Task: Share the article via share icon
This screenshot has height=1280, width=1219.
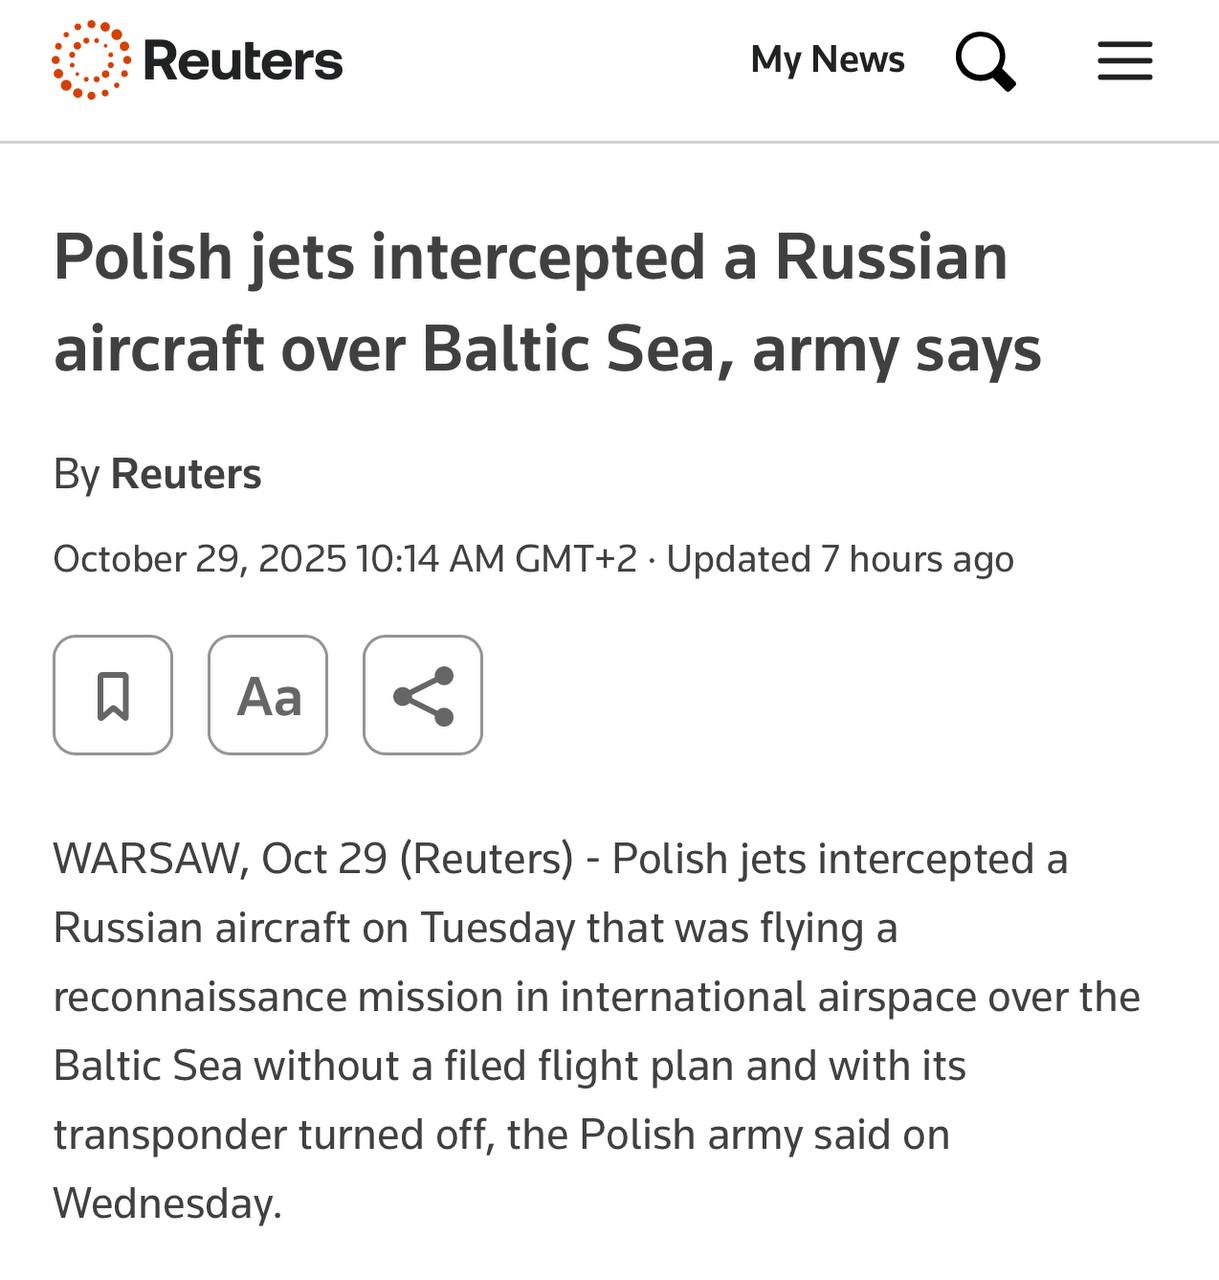Action: tap(423, 695)
